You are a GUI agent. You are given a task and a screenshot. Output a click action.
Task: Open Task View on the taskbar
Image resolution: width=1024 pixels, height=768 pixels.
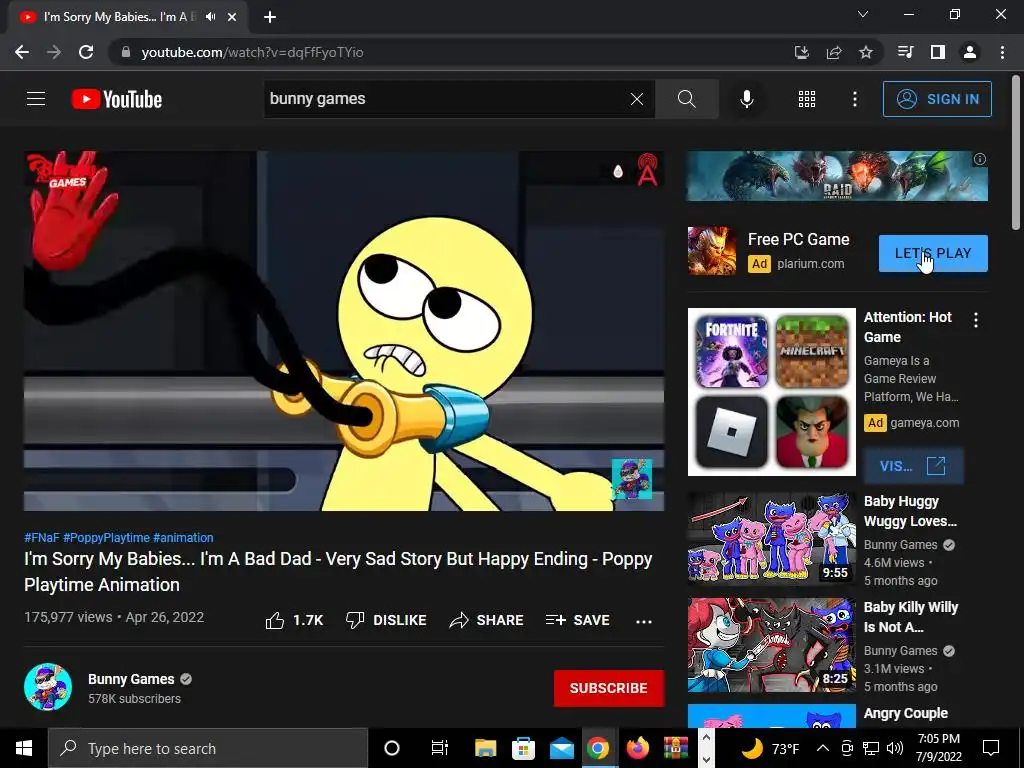pyautogui.click(x=440, y=748)
